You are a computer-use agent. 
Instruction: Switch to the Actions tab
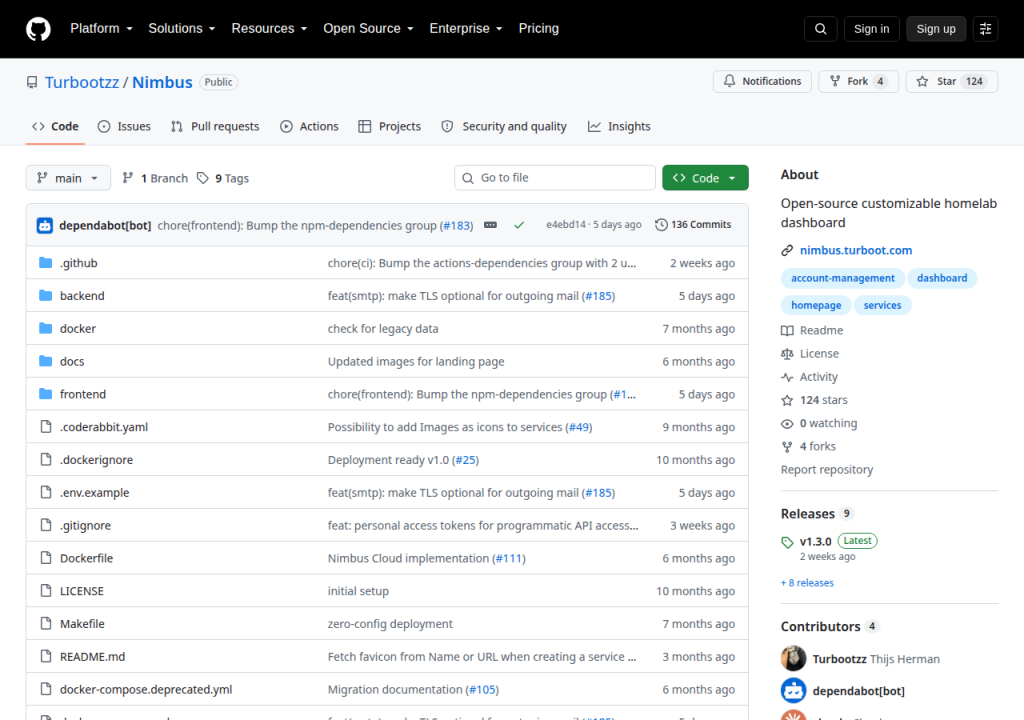309,127
